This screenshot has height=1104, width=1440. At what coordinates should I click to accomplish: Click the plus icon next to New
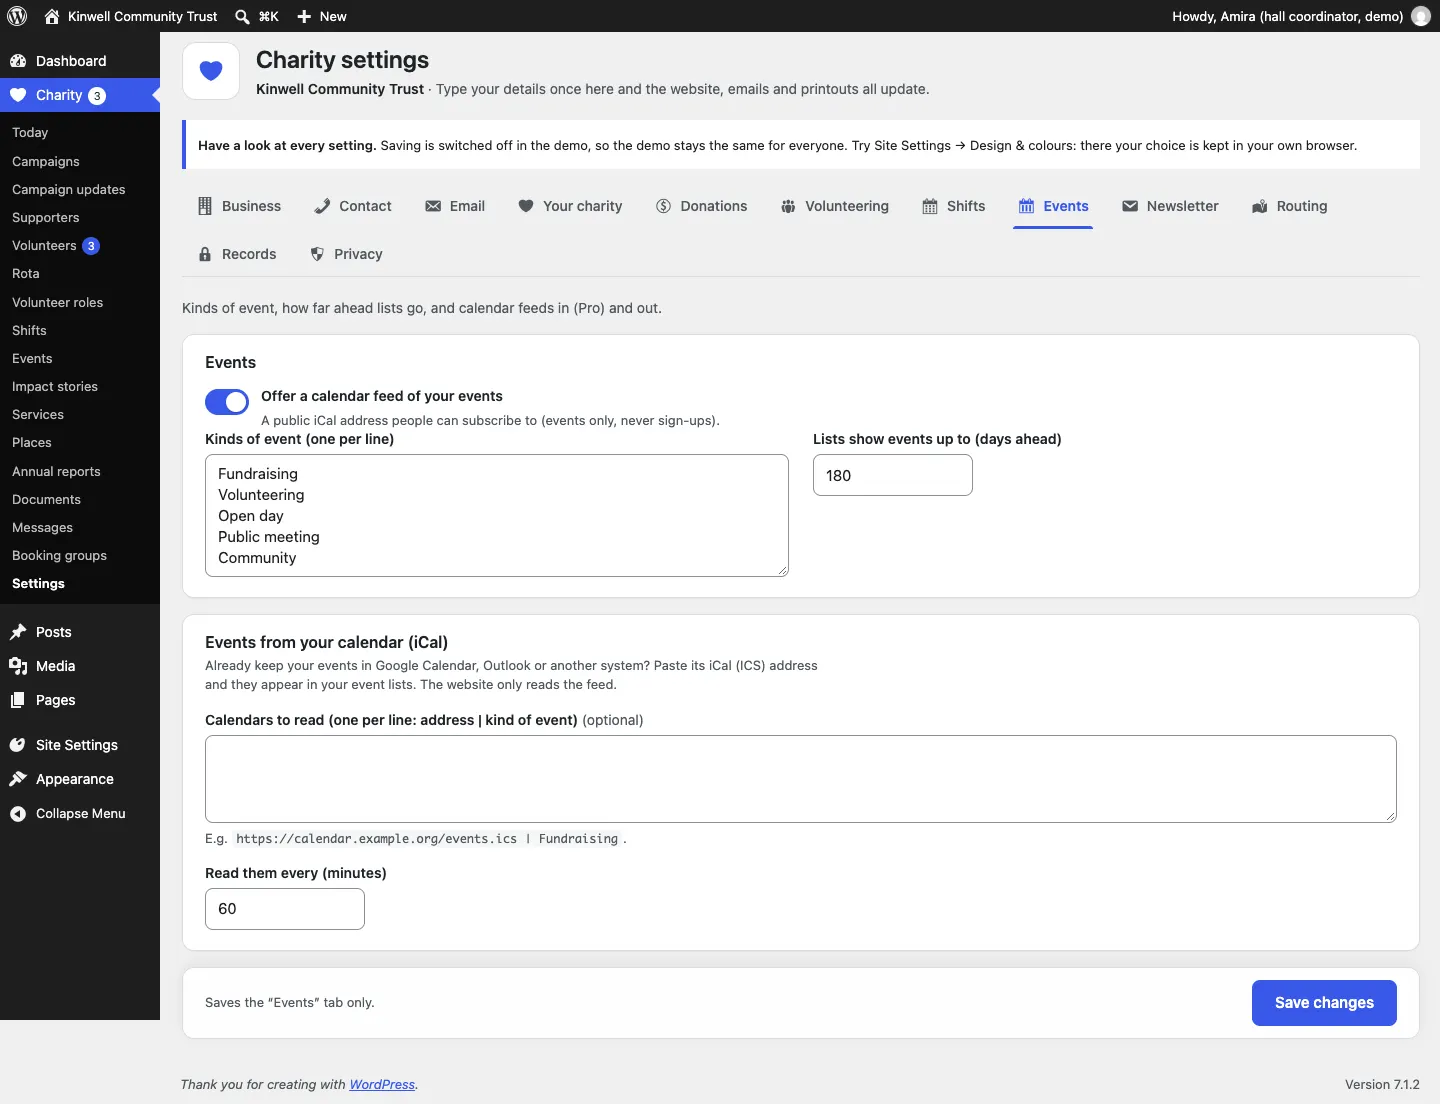click(x=304, y=16)
